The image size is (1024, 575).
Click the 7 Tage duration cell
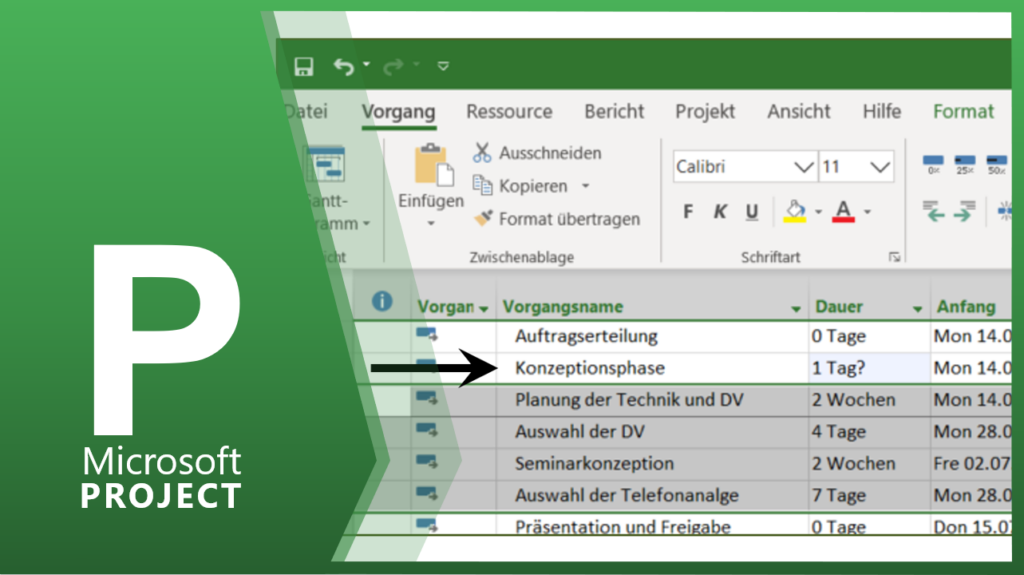coord(869,496)
